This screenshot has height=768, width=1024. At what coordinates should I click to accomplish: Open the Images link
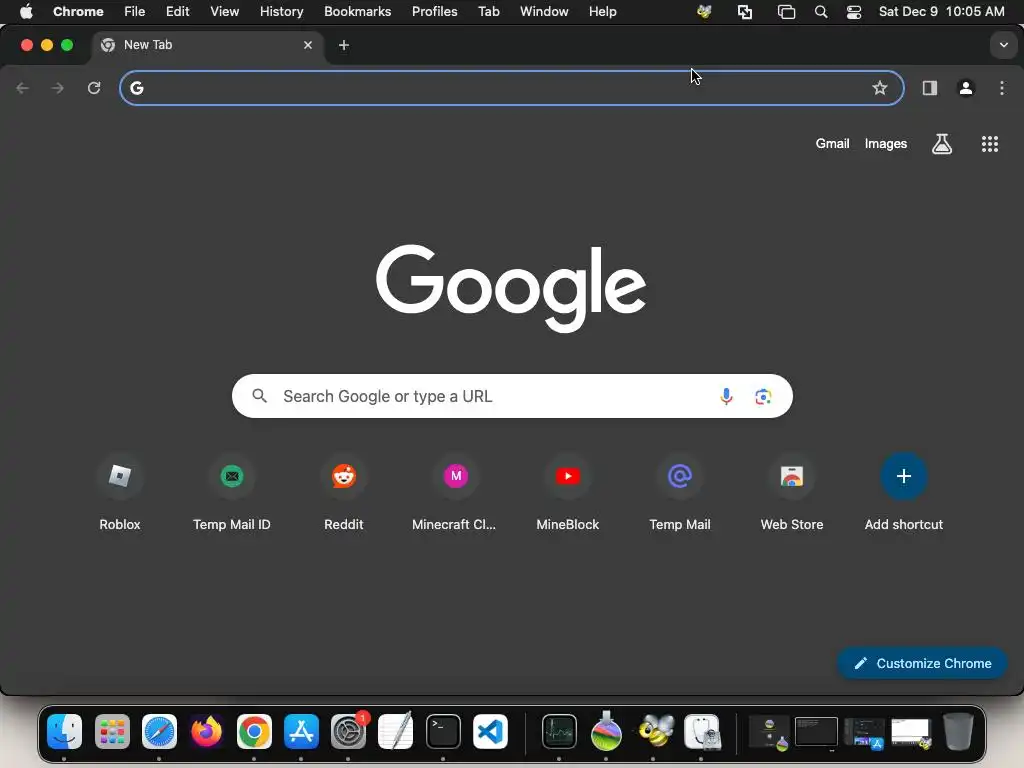tap(886, 144)
